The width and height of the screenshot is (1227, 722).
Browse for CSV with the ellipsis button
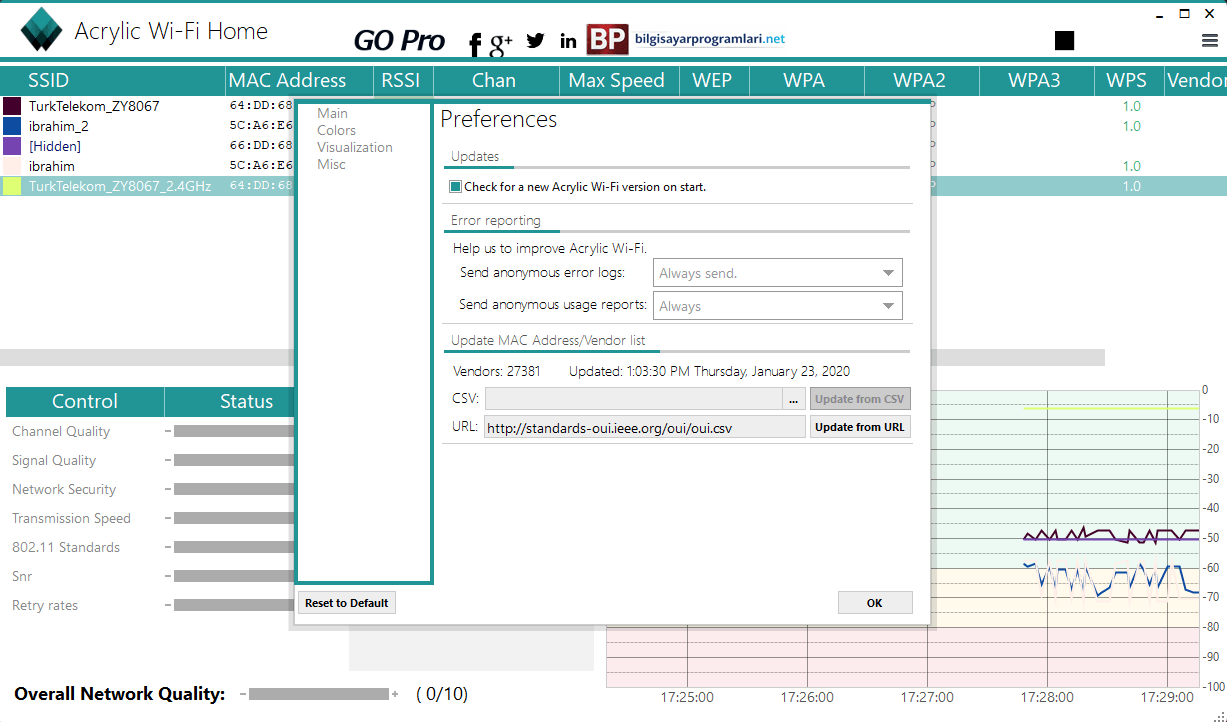click(x=794, y=399)
